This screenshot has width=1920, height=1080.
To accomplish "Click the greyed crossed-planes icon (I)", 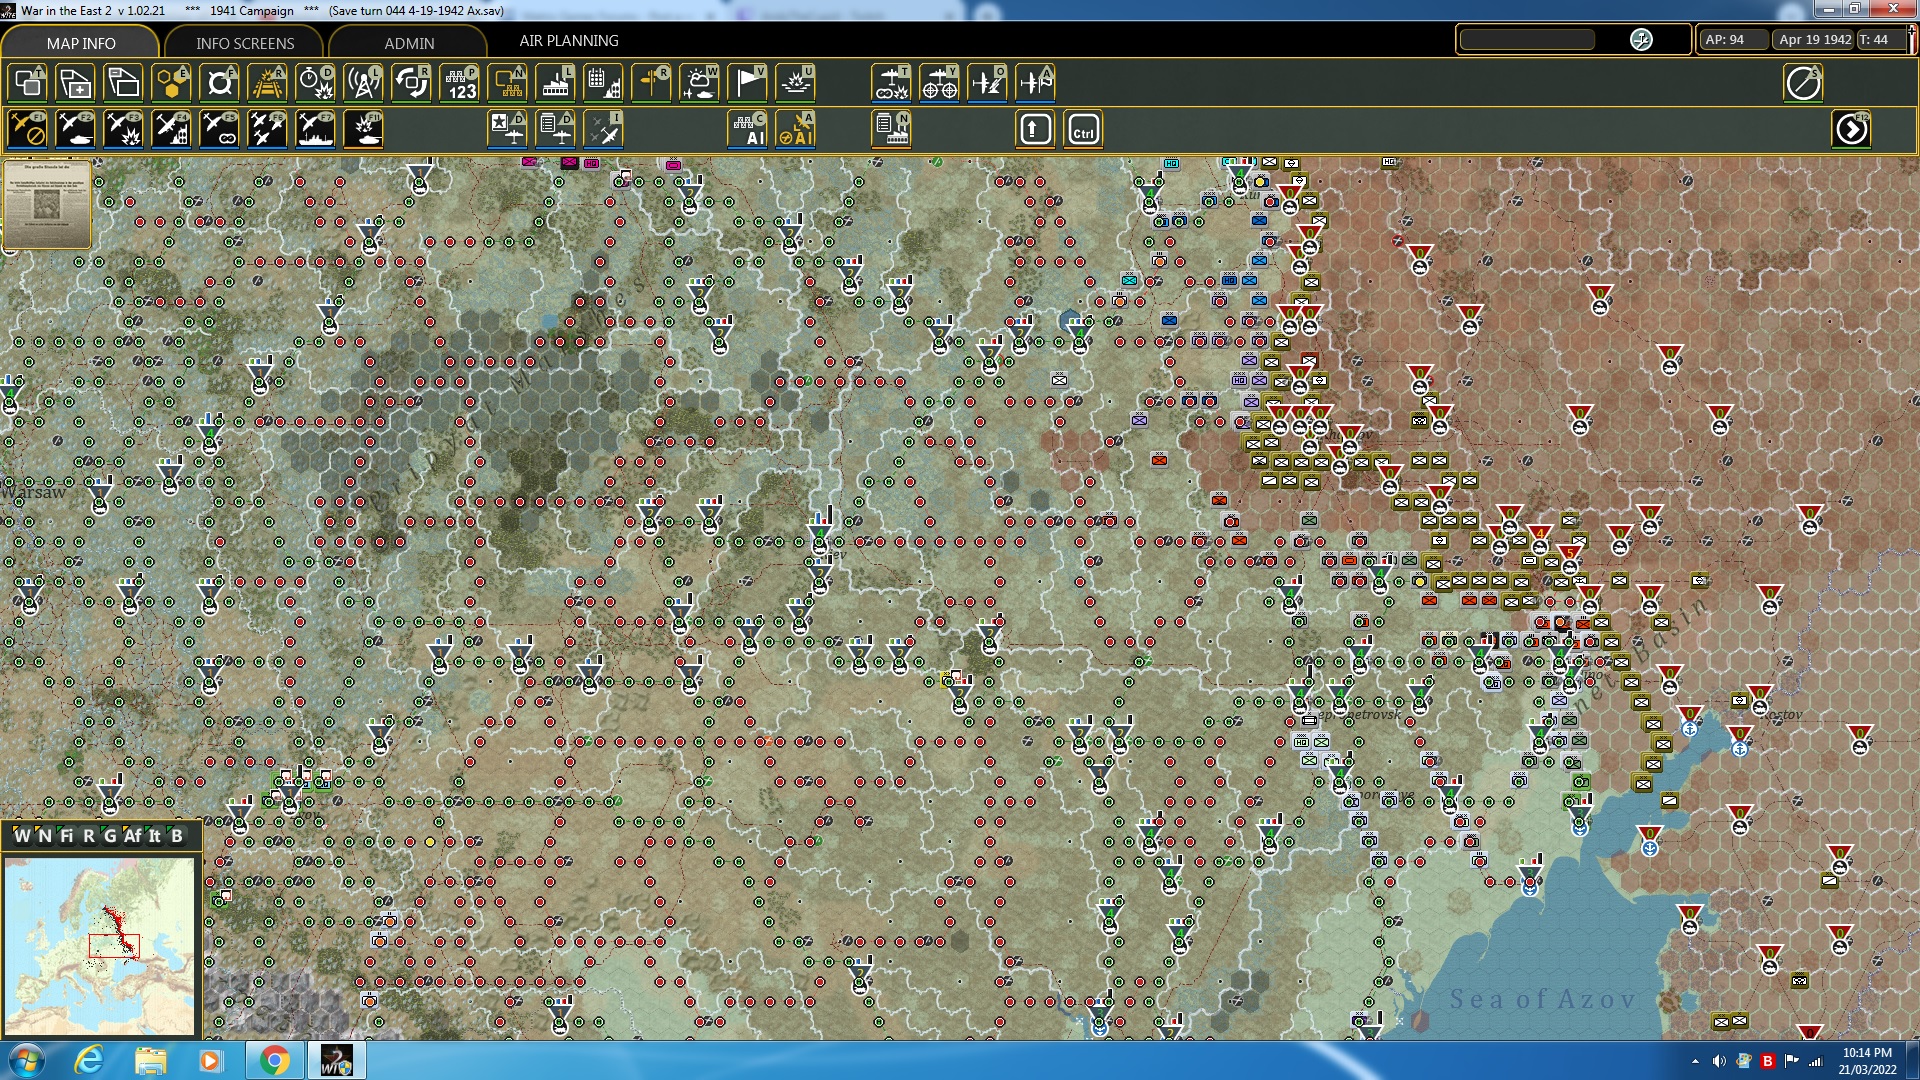I will 604,129.
